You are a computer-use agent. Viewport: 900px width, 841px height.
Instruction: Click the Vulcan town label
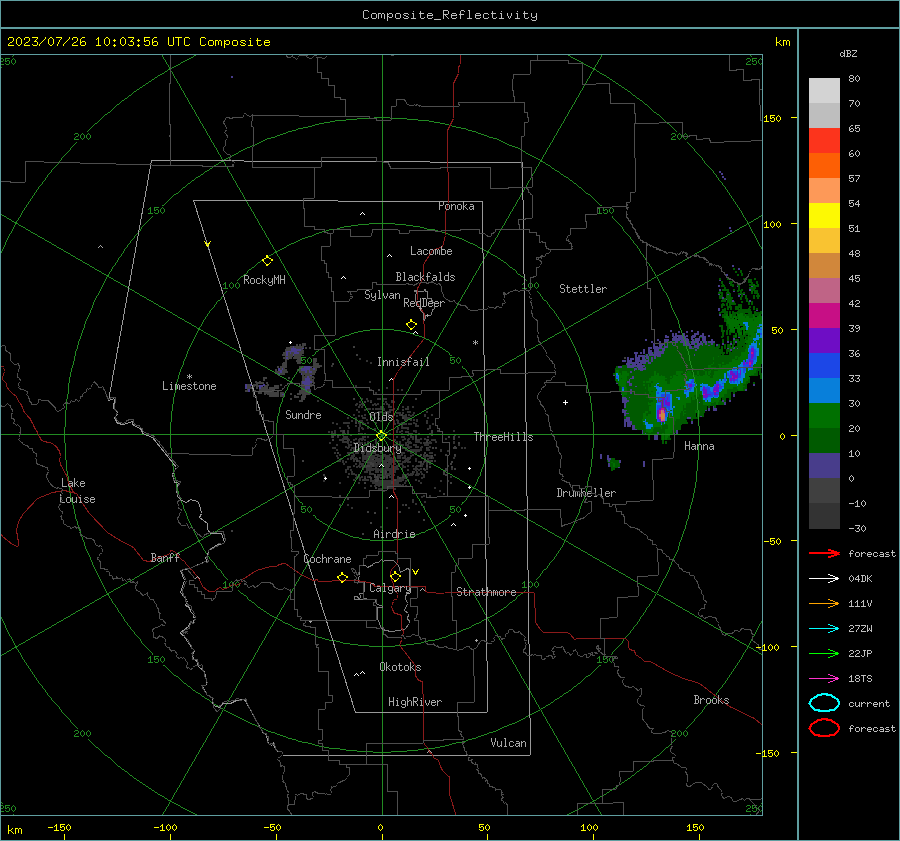(508, 743)
